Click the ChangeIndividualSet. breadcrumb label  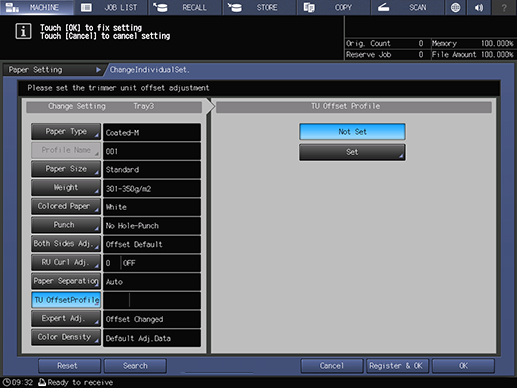pyautogui.click(x=149, y=70)
